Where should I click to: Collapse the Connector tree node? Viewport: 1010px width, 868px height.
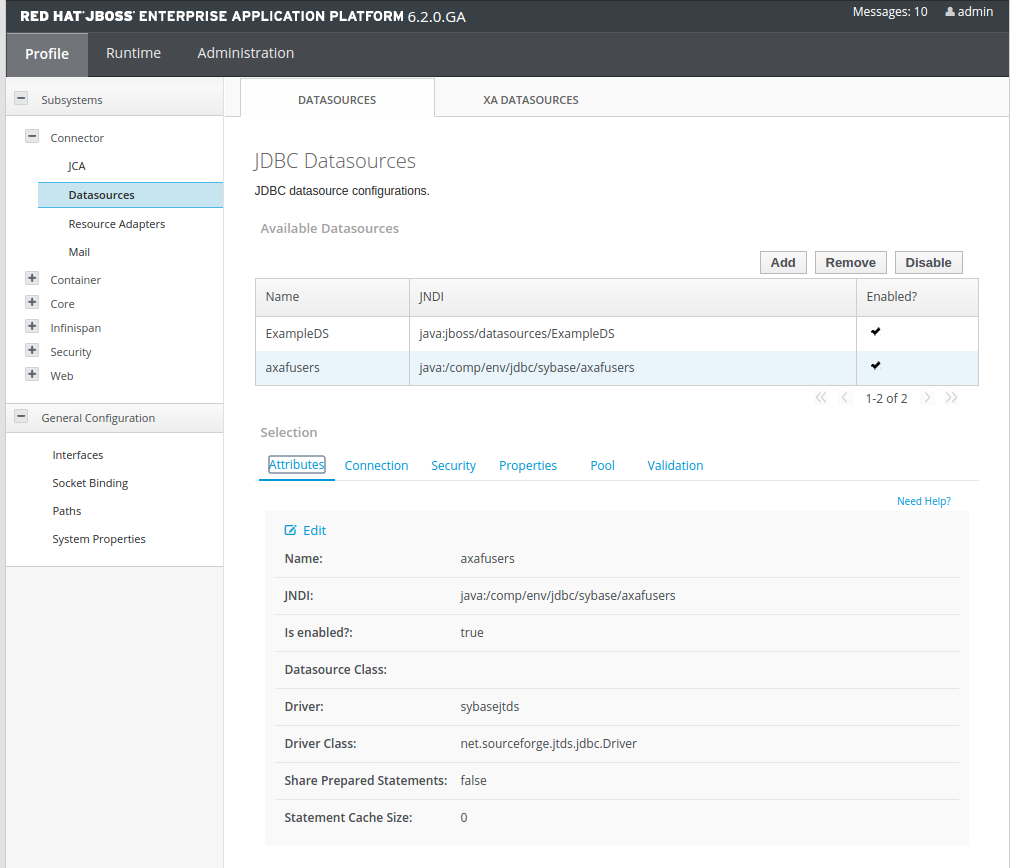32,137
